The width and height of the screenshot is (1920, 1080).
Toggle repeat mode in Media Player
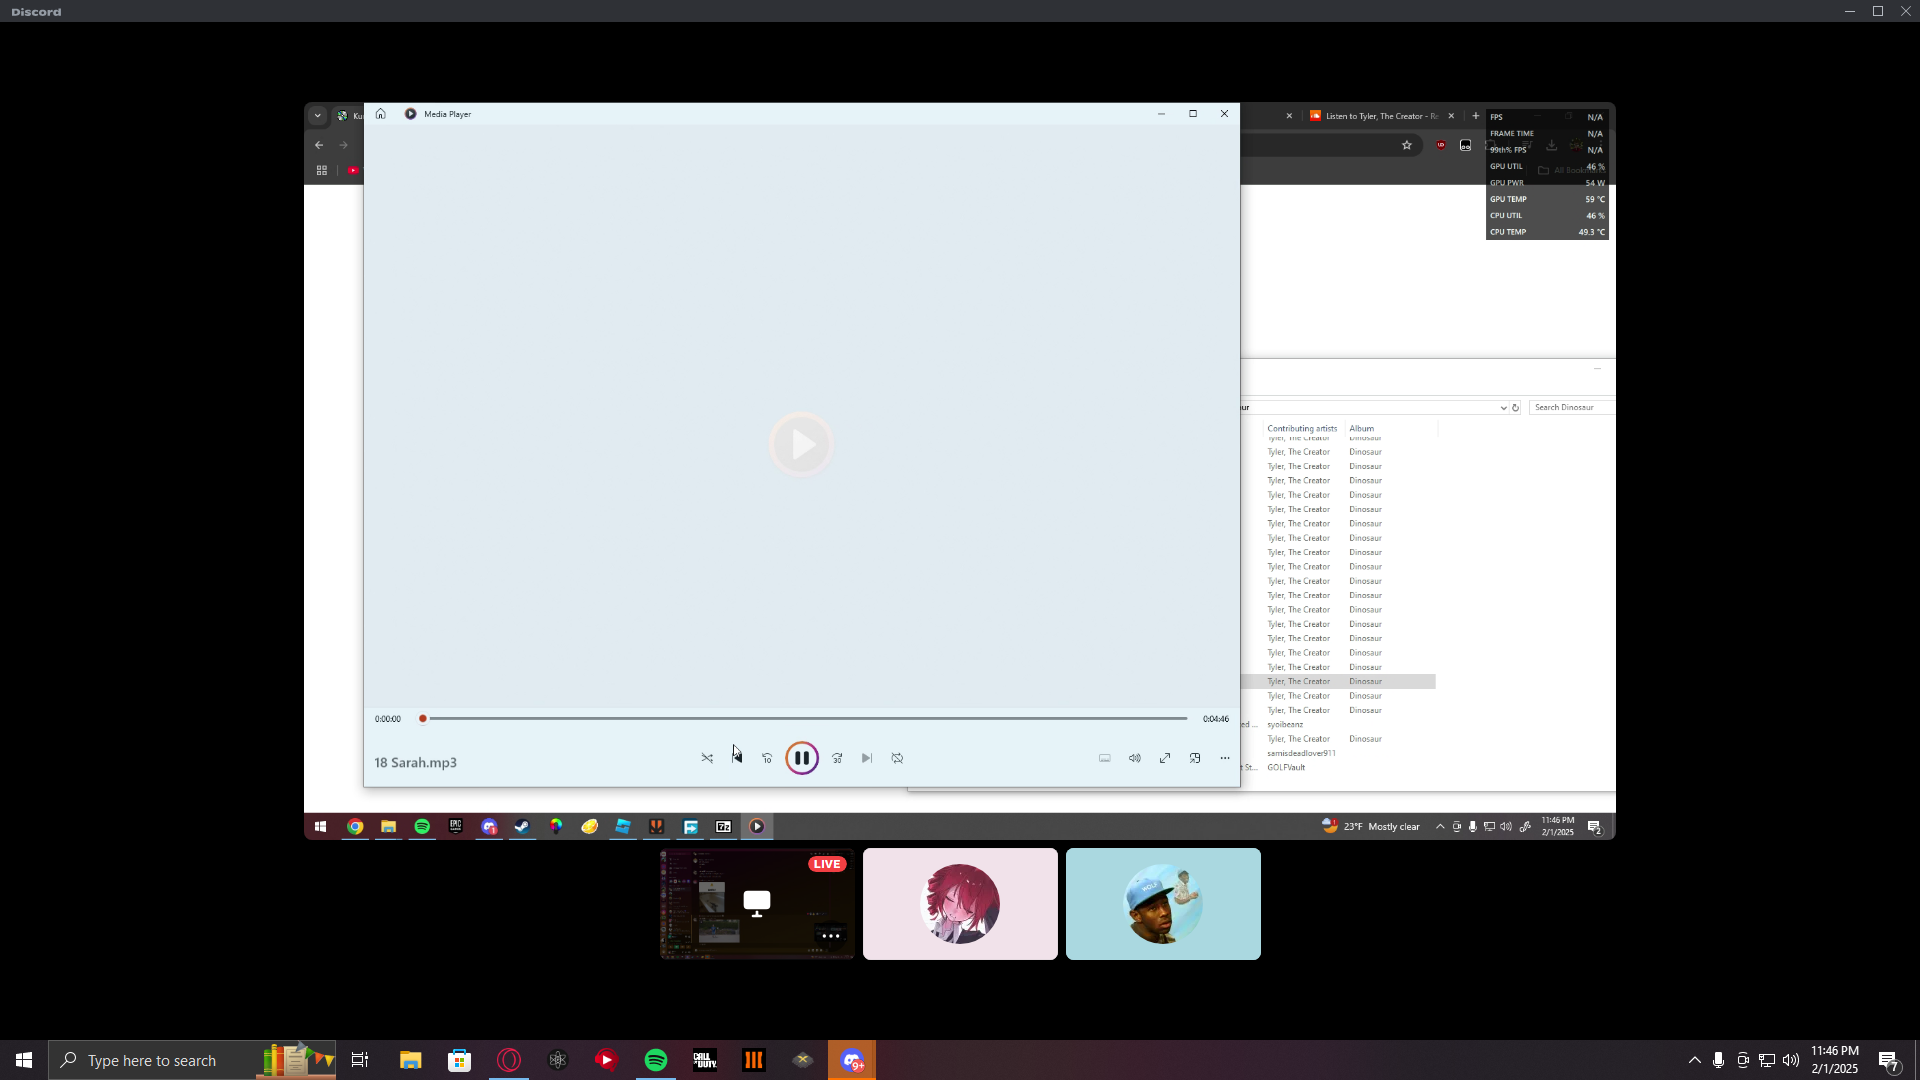[x=897, y=758]
